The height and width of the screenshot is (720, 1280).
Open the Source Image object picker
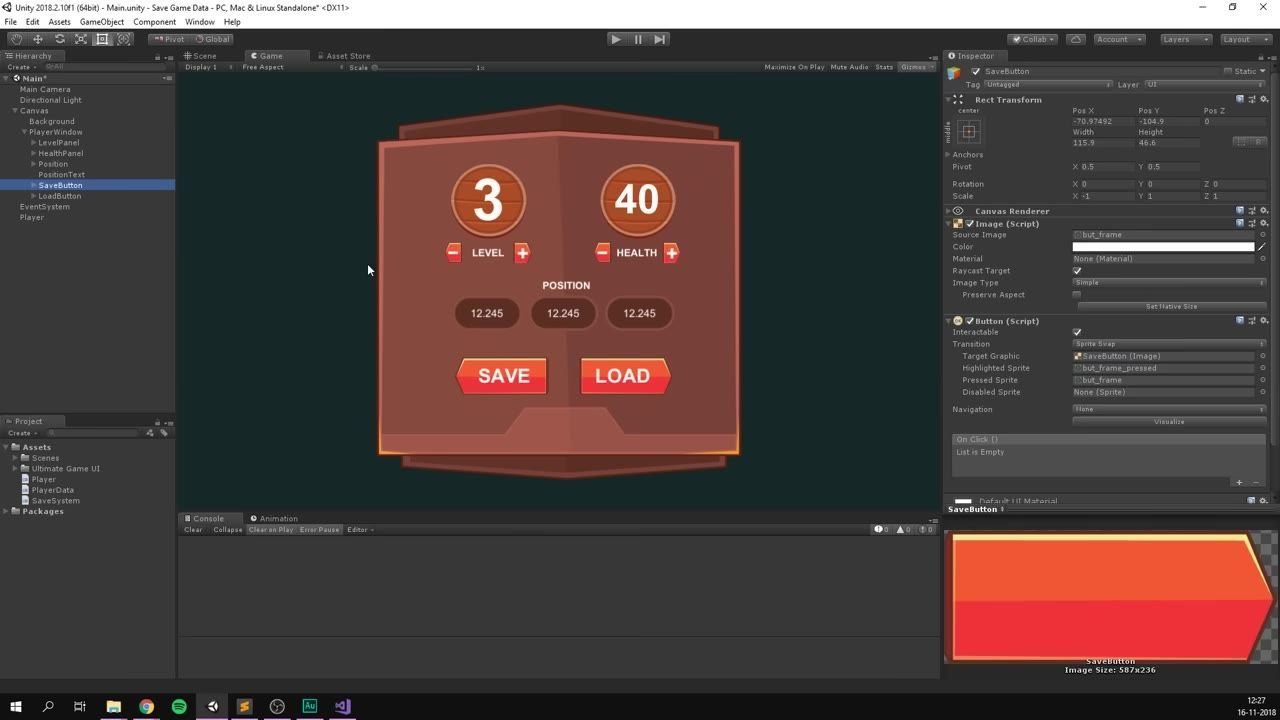[x=1263, y=235]
